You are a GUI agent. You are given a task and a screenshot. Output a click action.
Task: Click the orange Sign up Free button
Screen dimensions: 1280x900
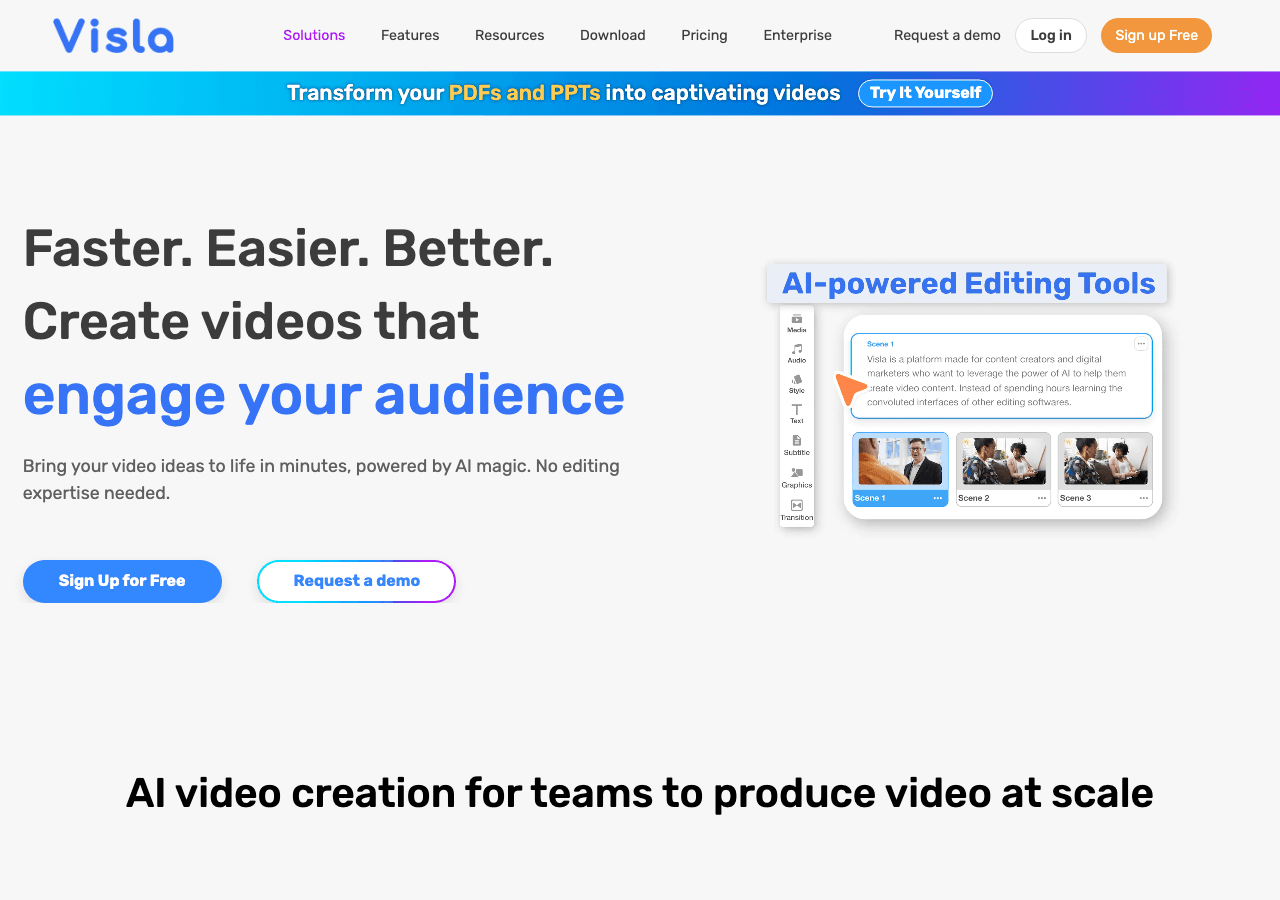pos(1156,35)
